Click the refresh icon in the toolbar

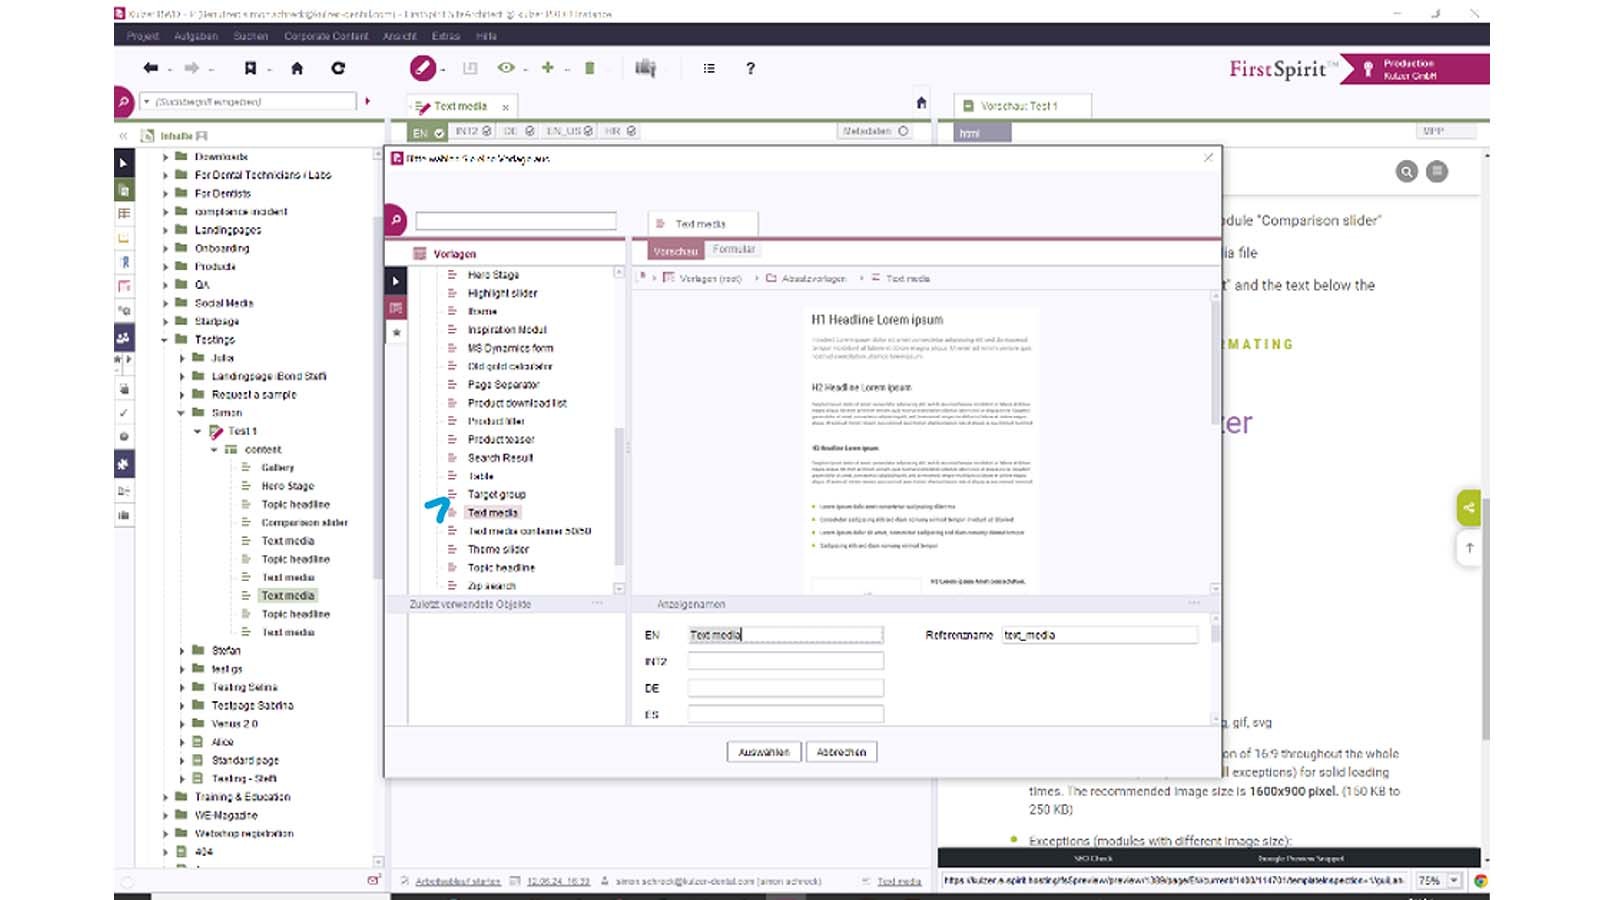point(338,68)
